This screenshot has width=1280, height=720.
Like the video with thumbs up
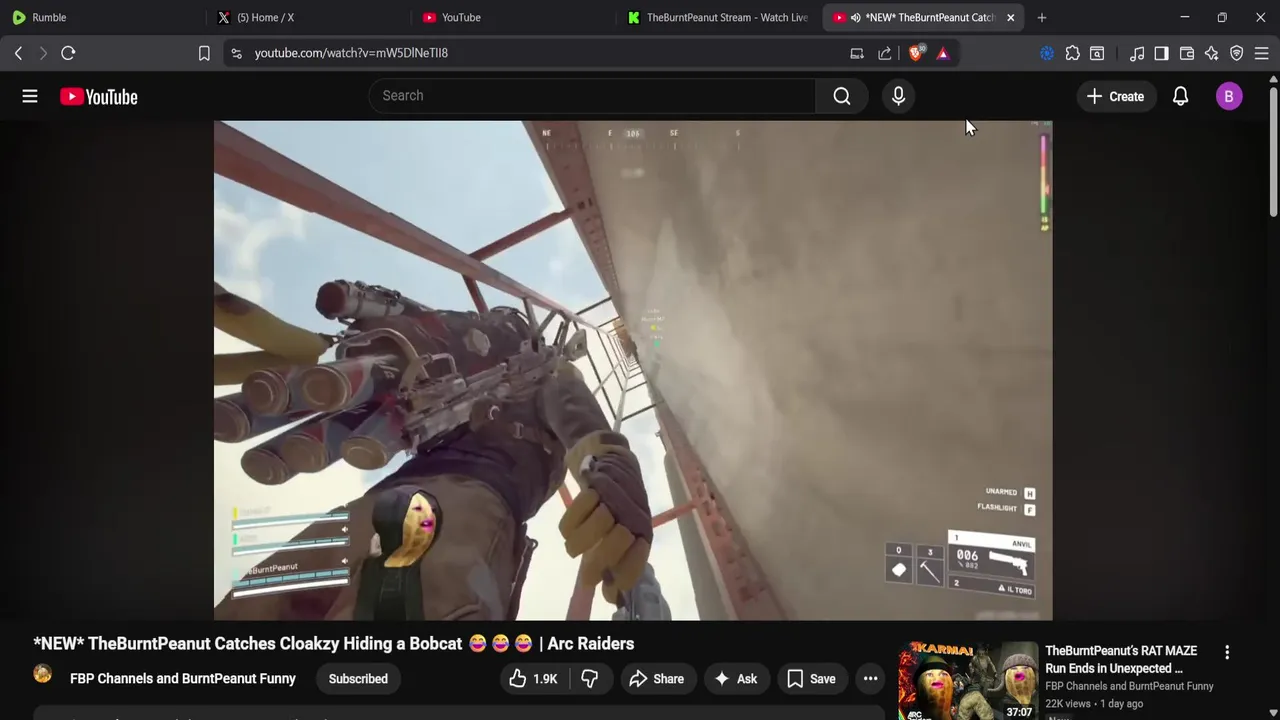coord(533,679)
